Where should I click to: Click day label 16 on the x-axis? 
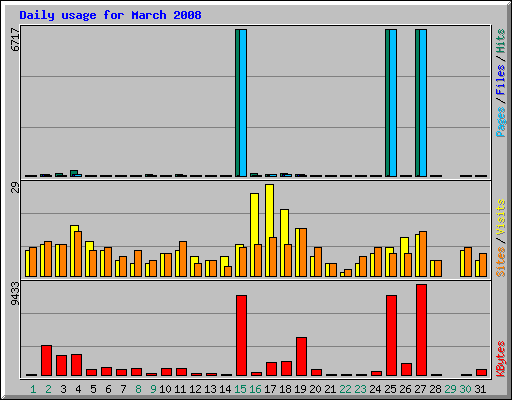click(255, 389)
